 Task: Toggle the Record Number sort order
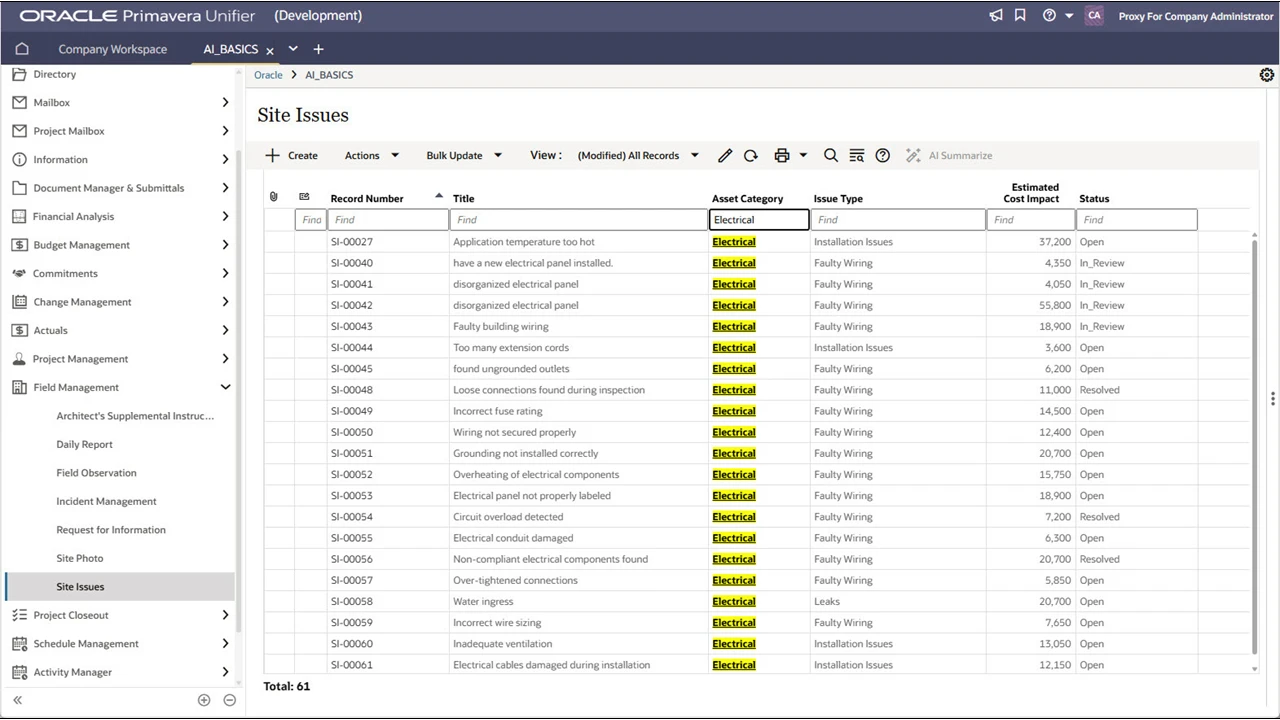438,196
